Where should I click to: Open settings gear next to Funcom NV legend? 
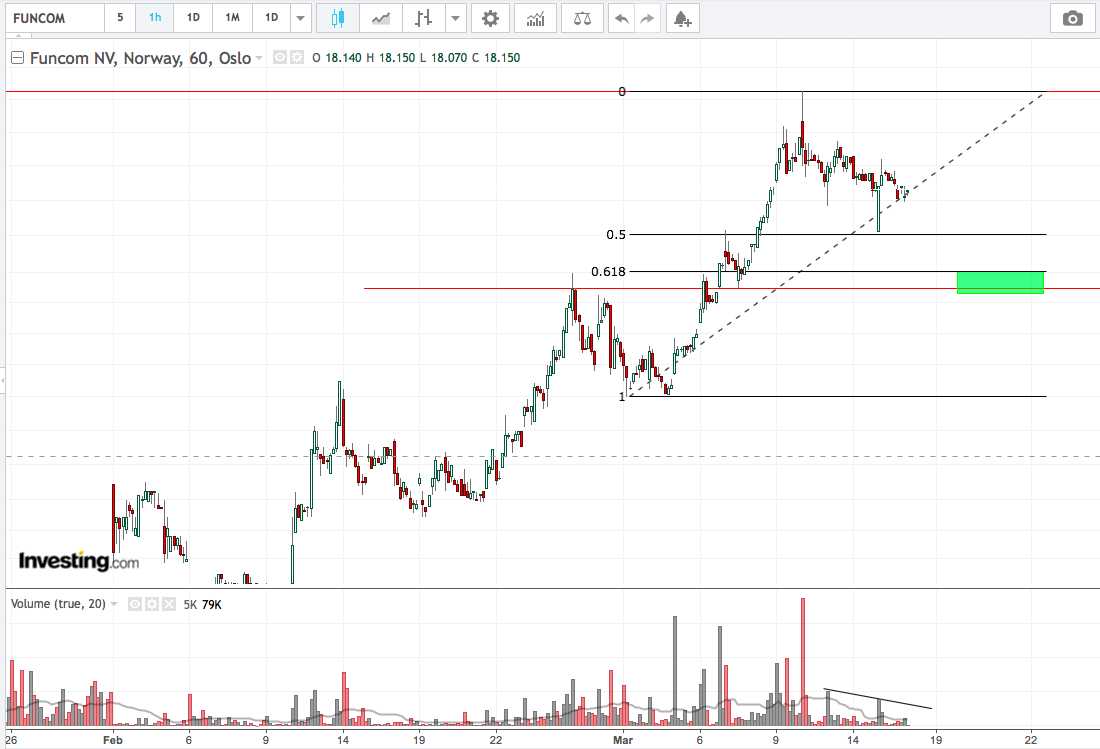tap(297, 58)
